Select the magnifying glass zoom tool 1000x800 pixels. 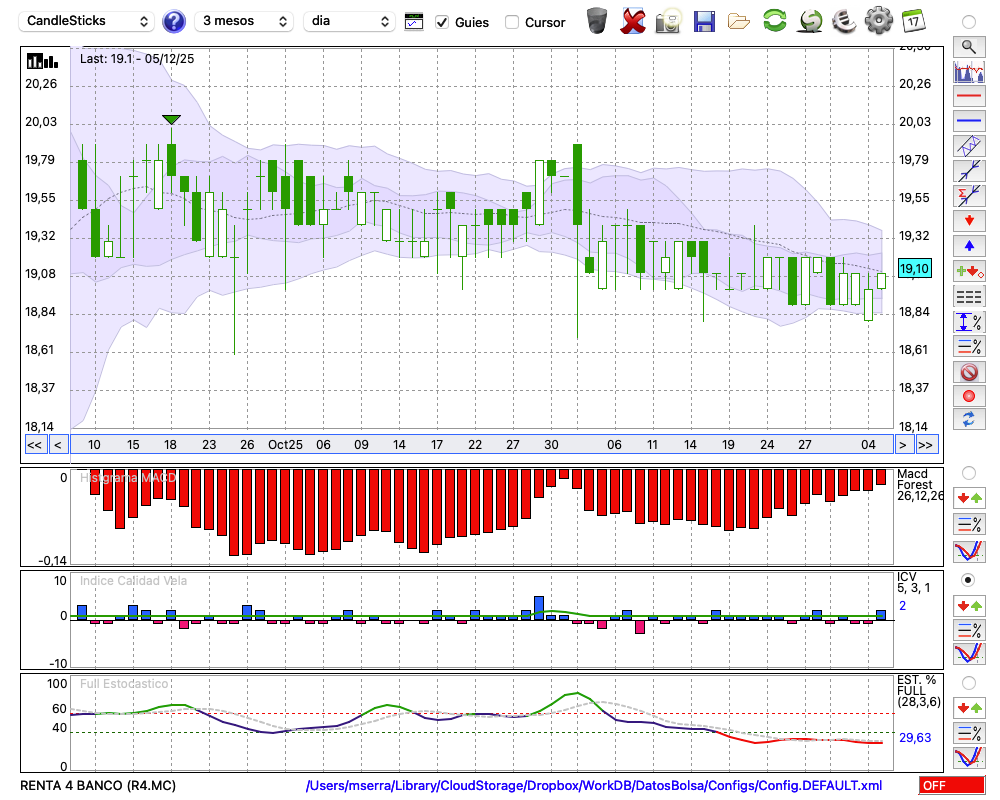click(968, 46)
